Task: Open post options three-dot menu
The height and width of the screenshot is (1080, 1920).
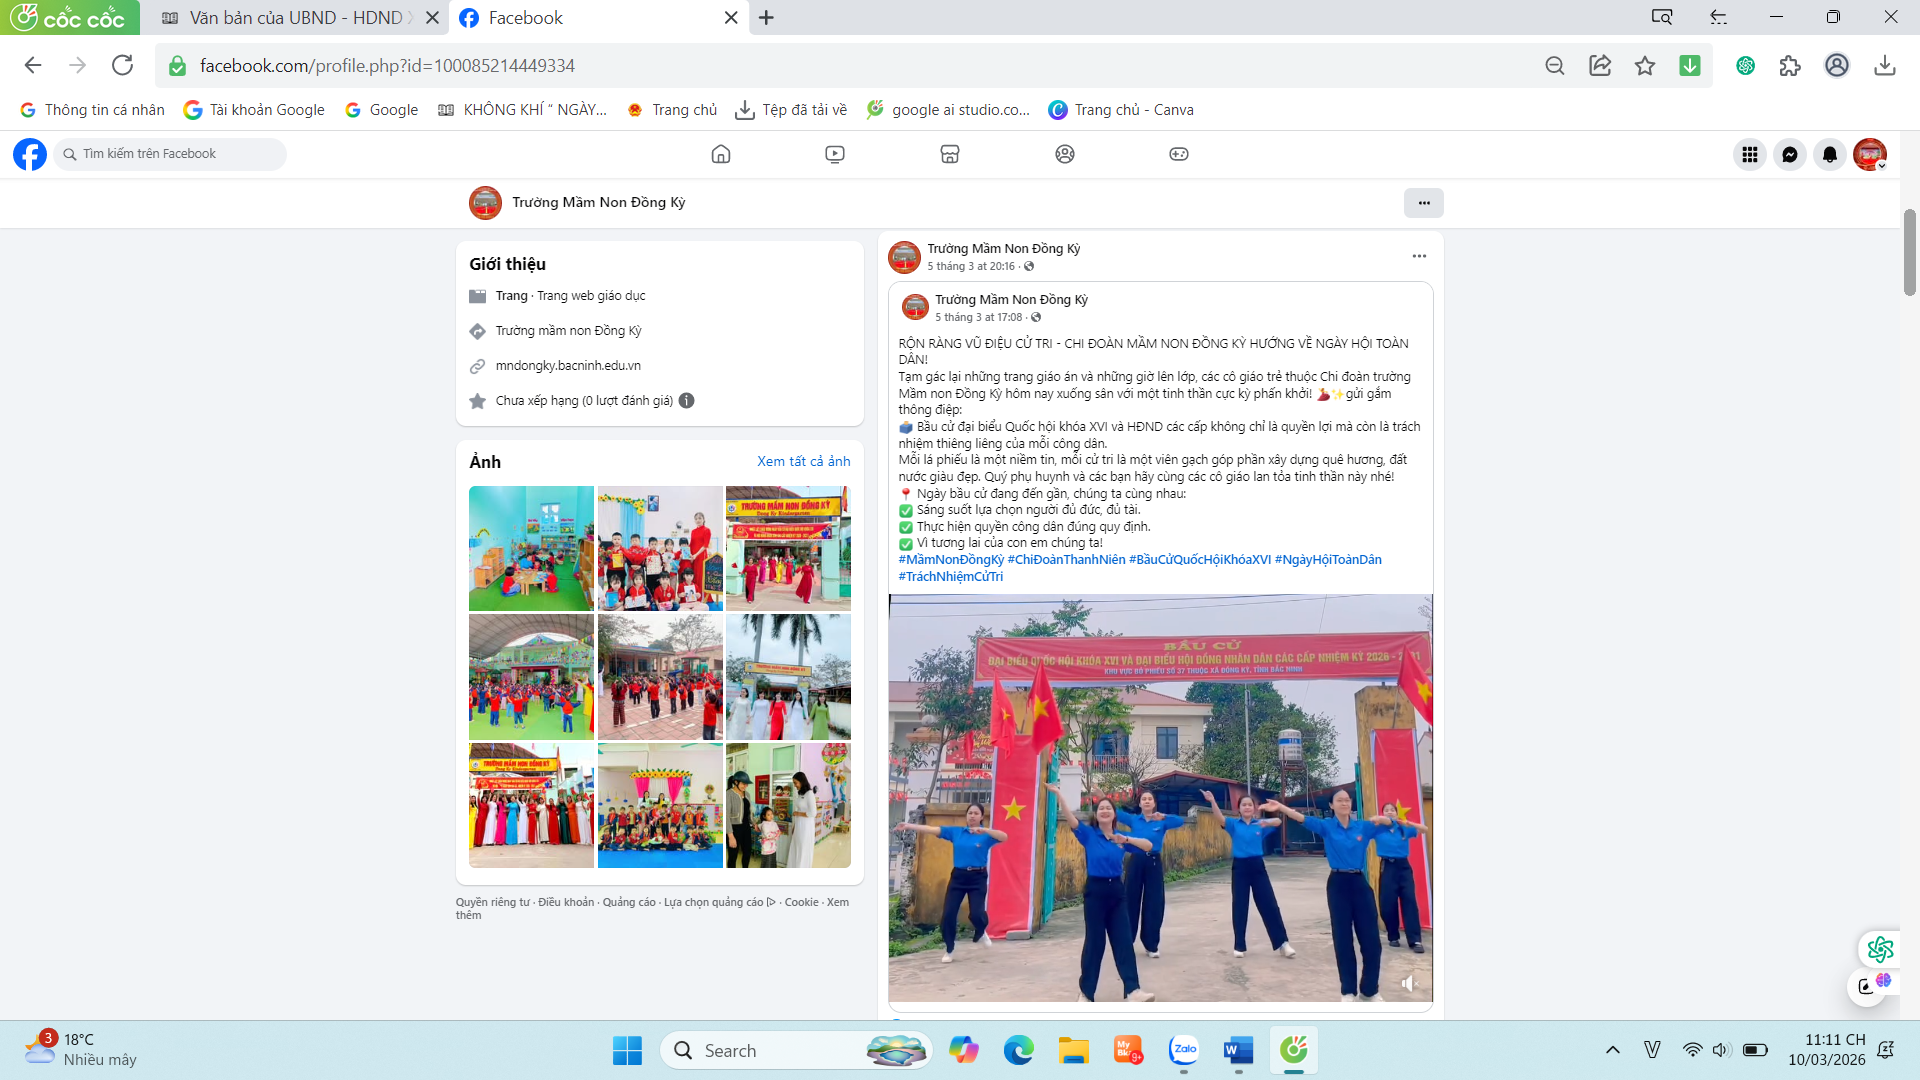Action: tap(1419, 256)
